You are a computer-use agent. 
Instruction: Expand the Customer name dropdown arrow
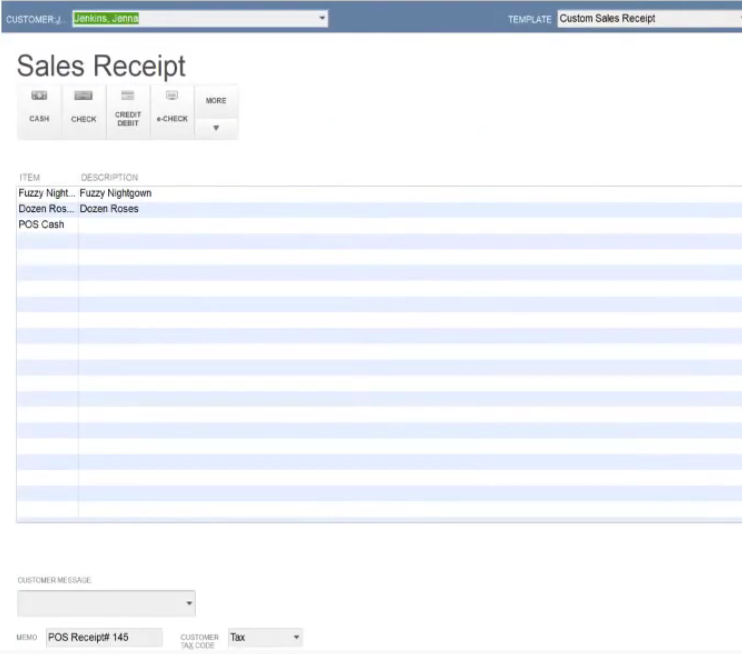[x=322, y=18]
